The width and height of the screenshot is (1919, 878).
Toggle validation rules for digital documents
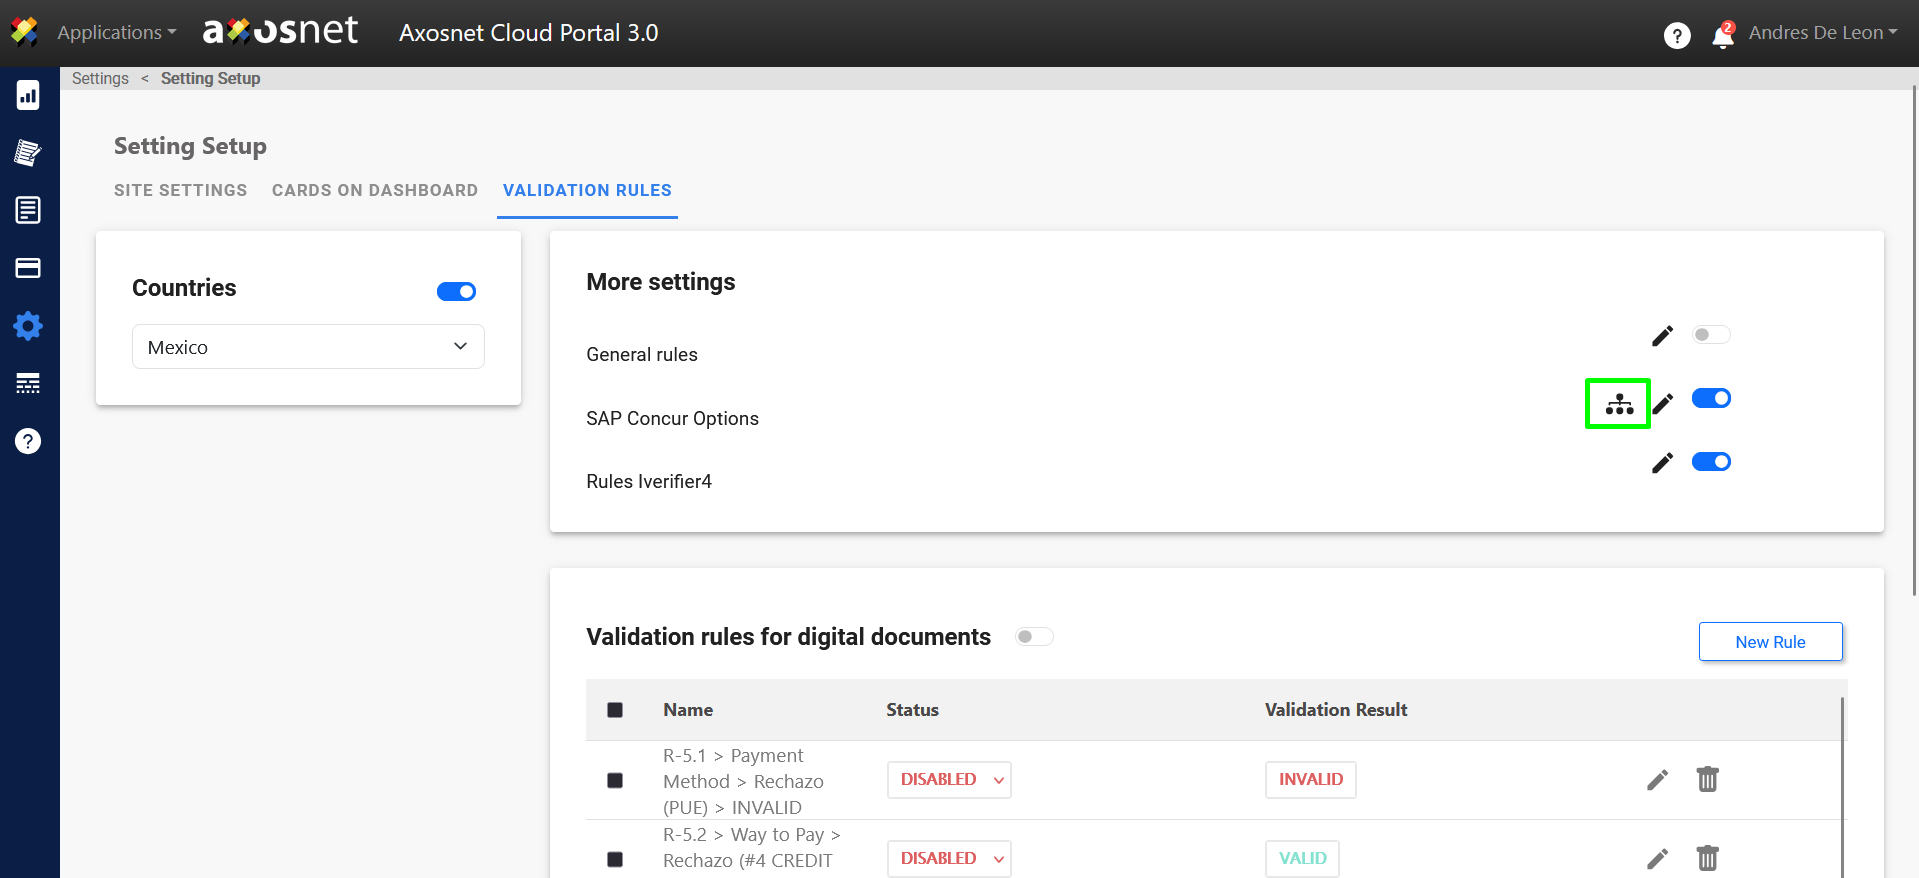pos(1034,637)
